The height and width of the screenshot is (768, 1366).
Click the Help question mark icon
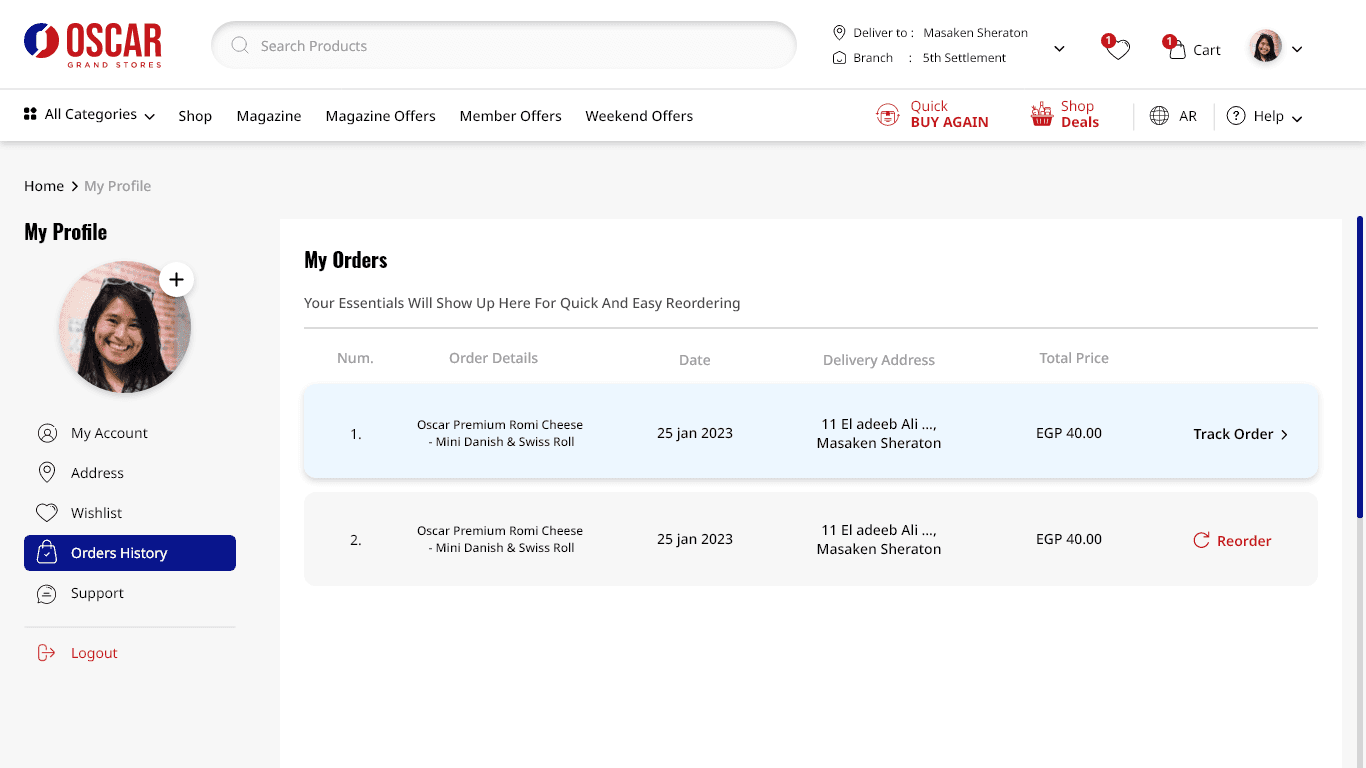point(1236,116)
